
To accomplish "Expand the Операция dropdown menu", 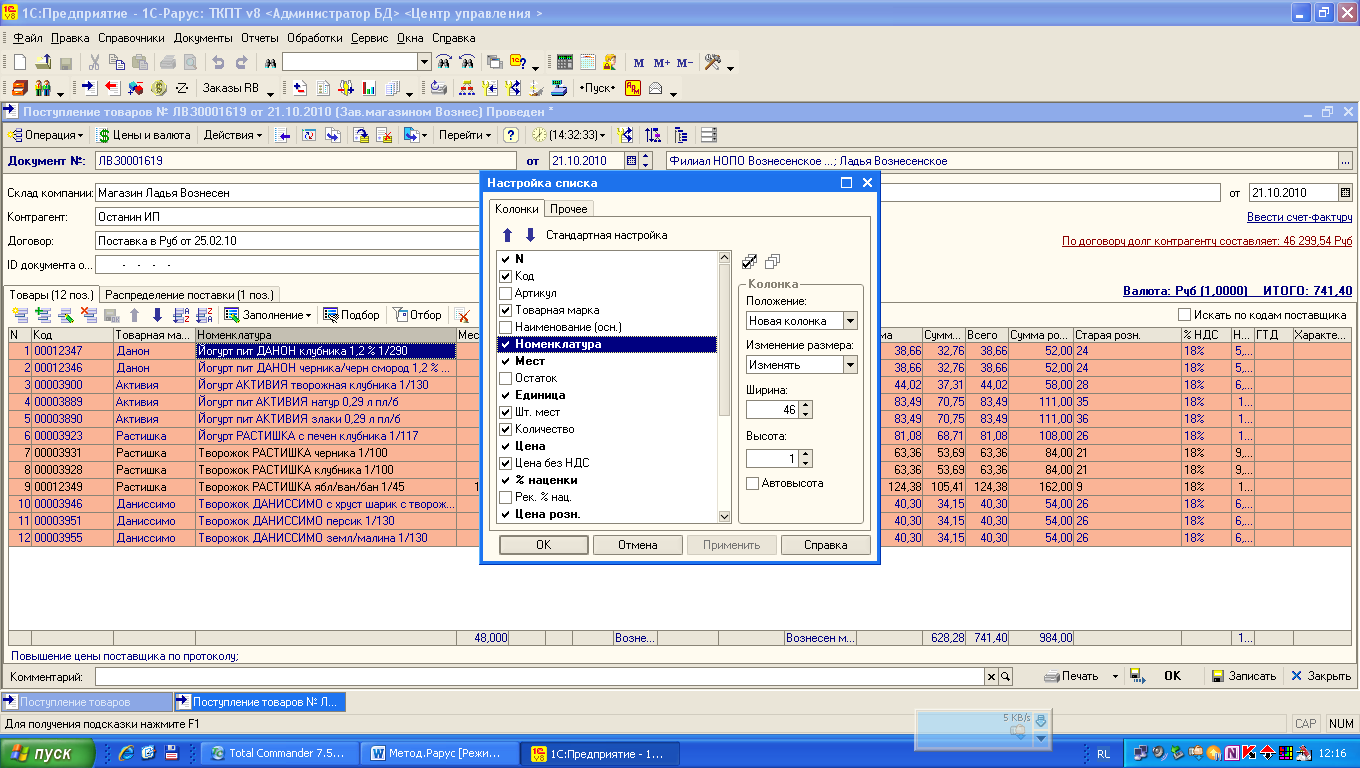I will coord(46,135).
